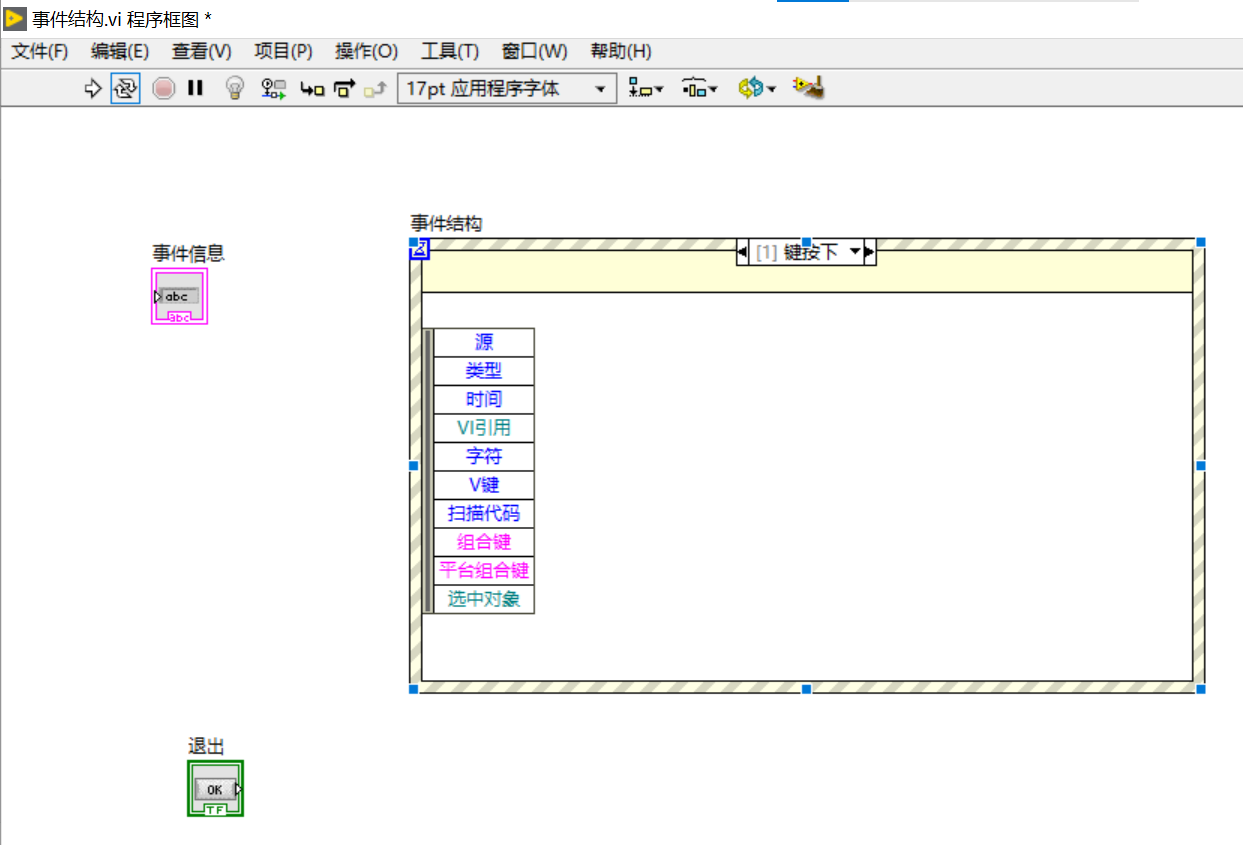Click the Step Into icon

click(x=312, y=89)
